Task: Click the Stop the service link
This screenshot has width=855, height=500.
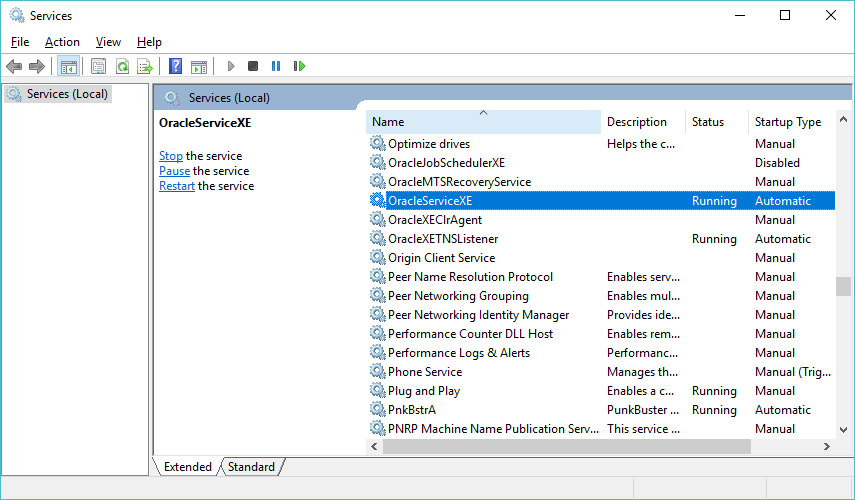Action: pos(171,156)
